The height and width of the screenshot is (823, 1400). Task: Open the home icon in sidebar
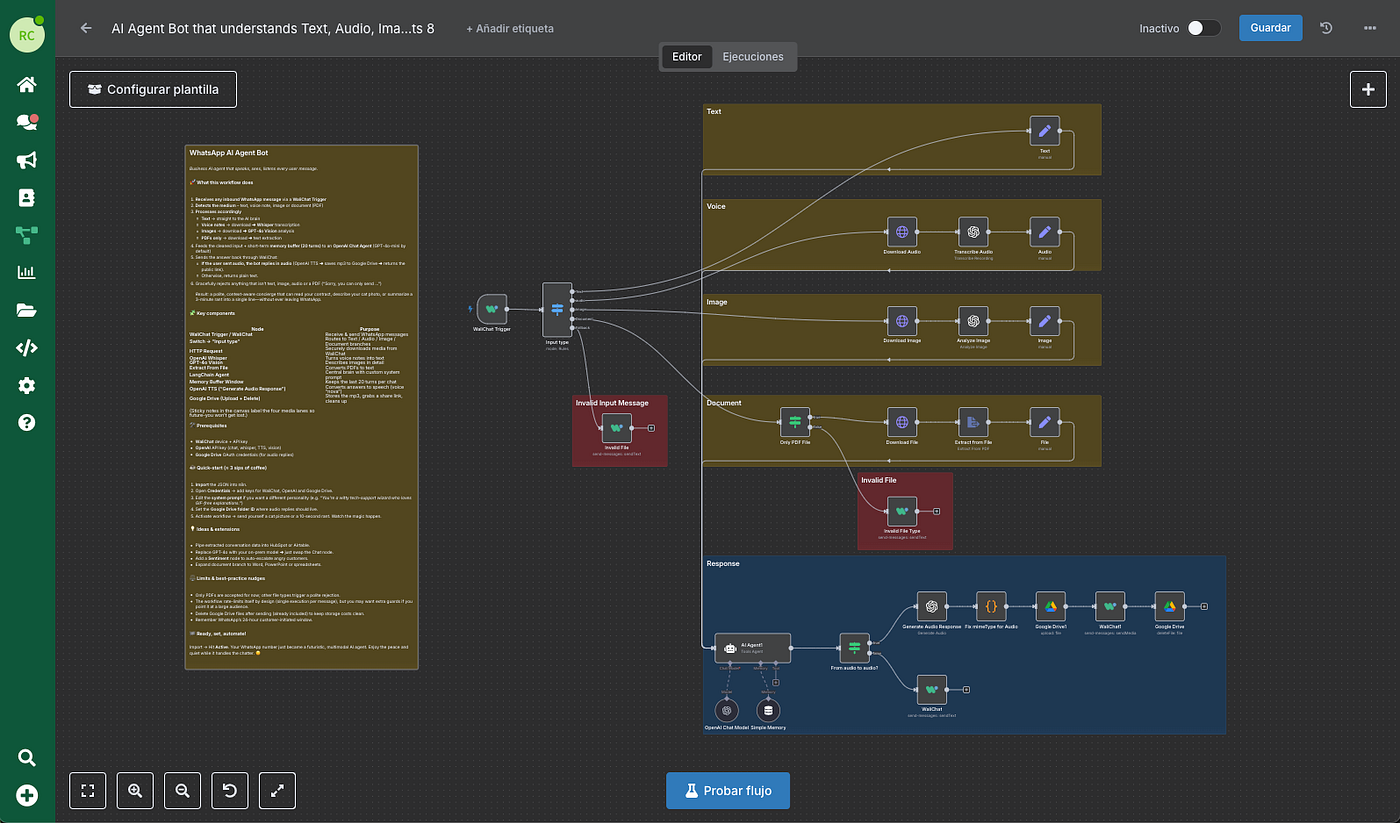pyautogui.click(x=27, y=84)
